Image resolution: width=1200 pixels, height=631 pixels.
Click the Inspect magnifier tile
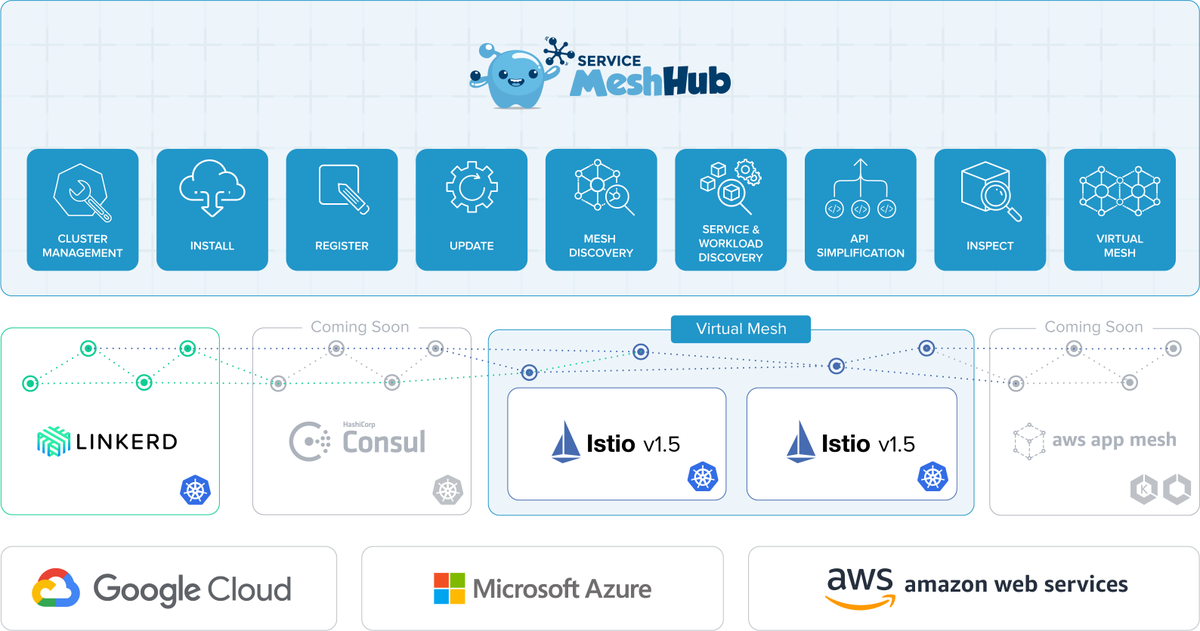pos(990,210)
